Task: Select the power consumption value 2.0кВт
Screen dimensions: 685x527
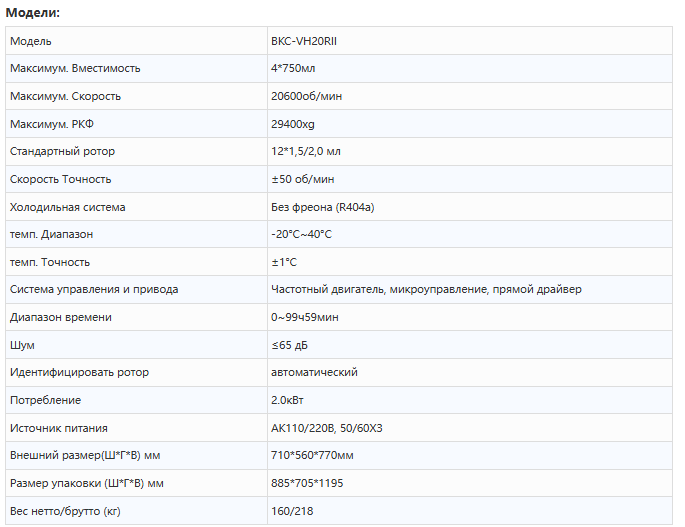Action: (290, 400)
